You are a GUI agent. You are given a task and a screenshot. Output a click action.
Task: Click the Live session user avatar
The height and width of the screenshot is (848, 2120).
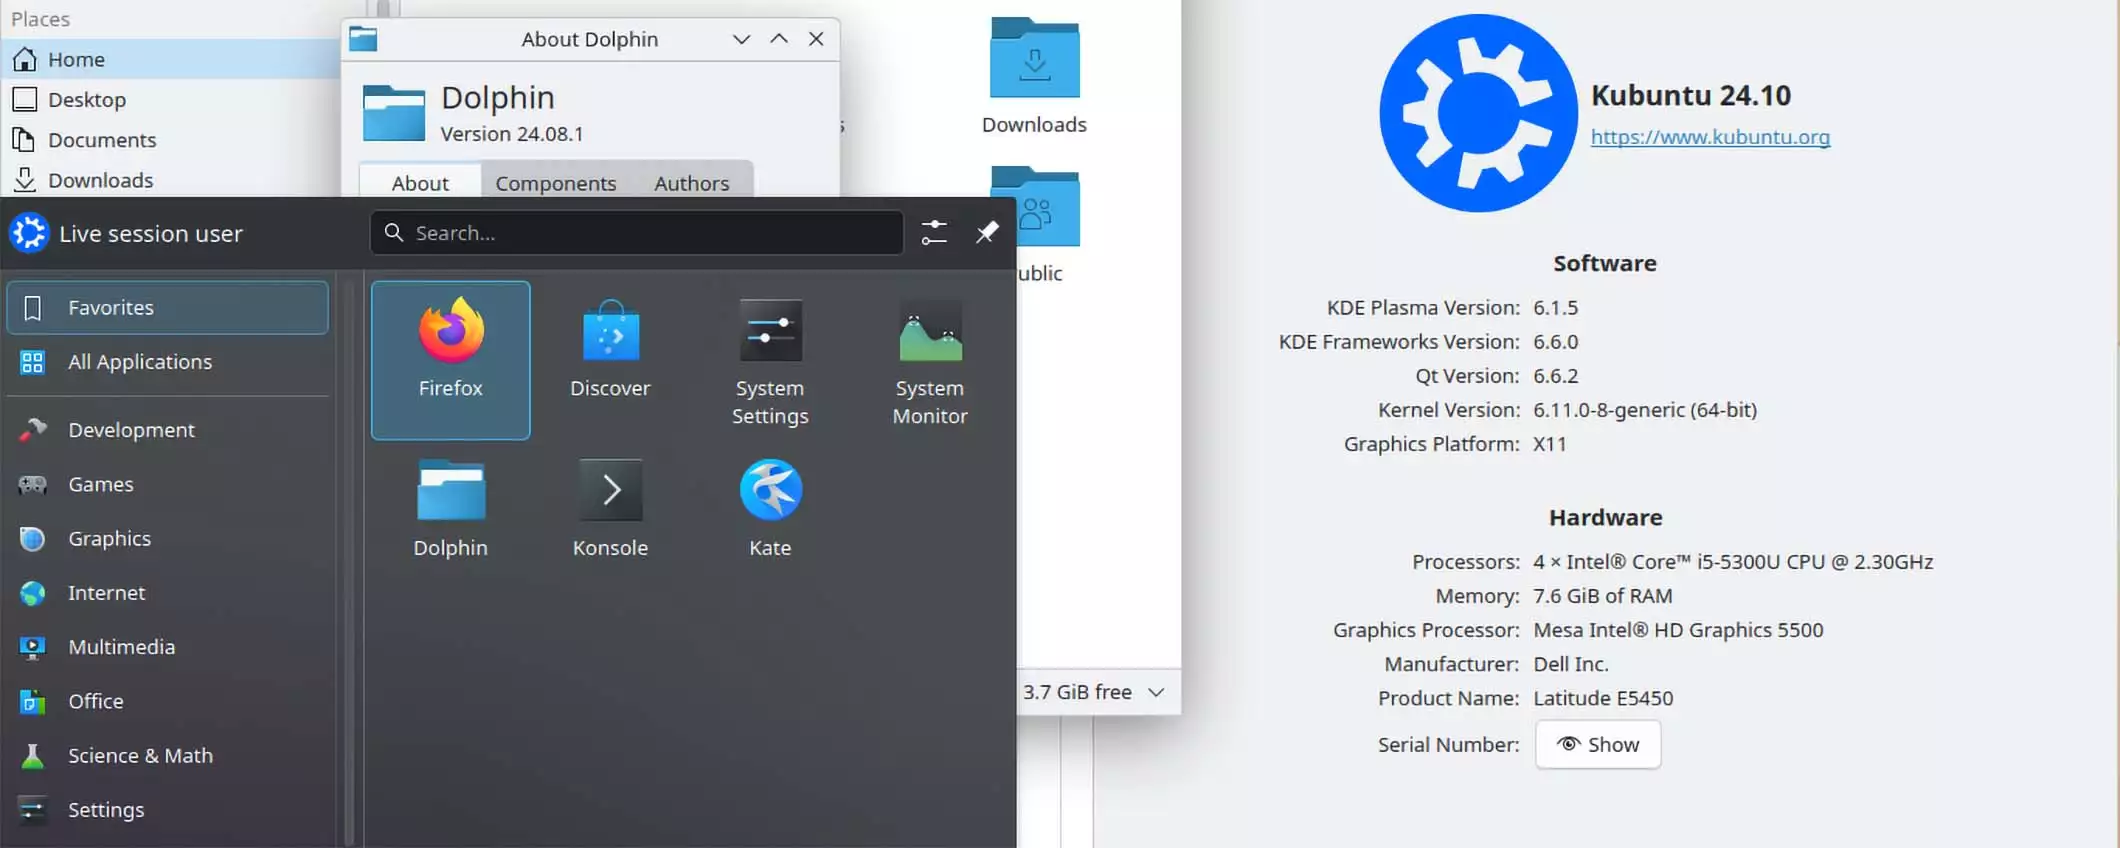pyautogui.click(x=29, y=233)
